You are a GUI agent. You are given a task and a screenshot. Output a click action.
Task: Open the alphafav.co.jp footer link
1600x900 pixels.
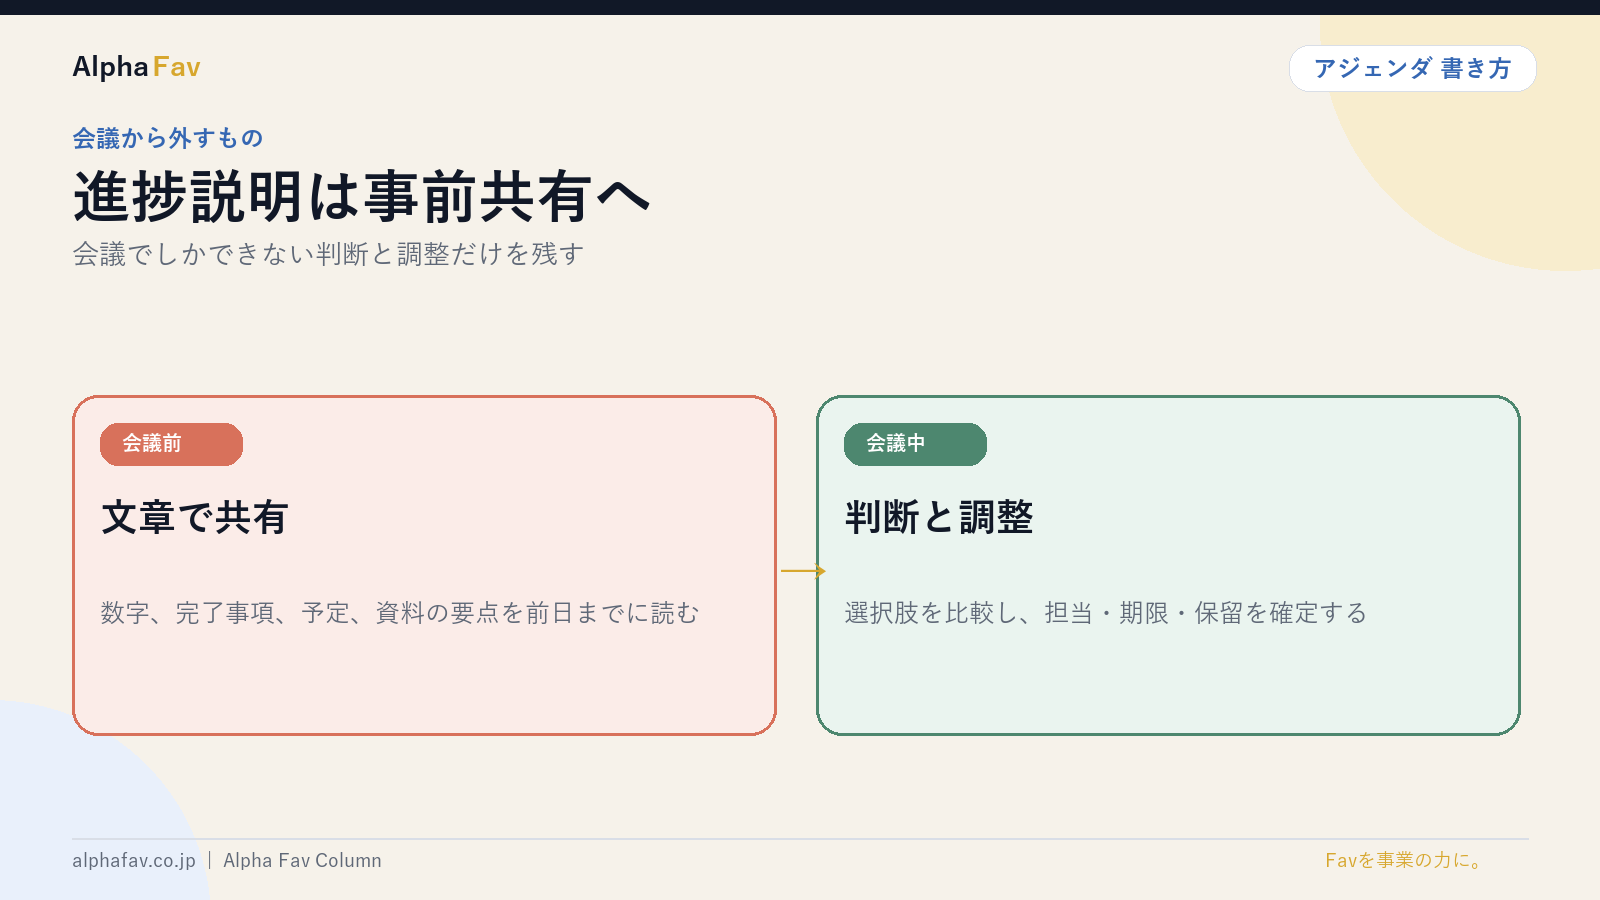[x=134, y=860]
